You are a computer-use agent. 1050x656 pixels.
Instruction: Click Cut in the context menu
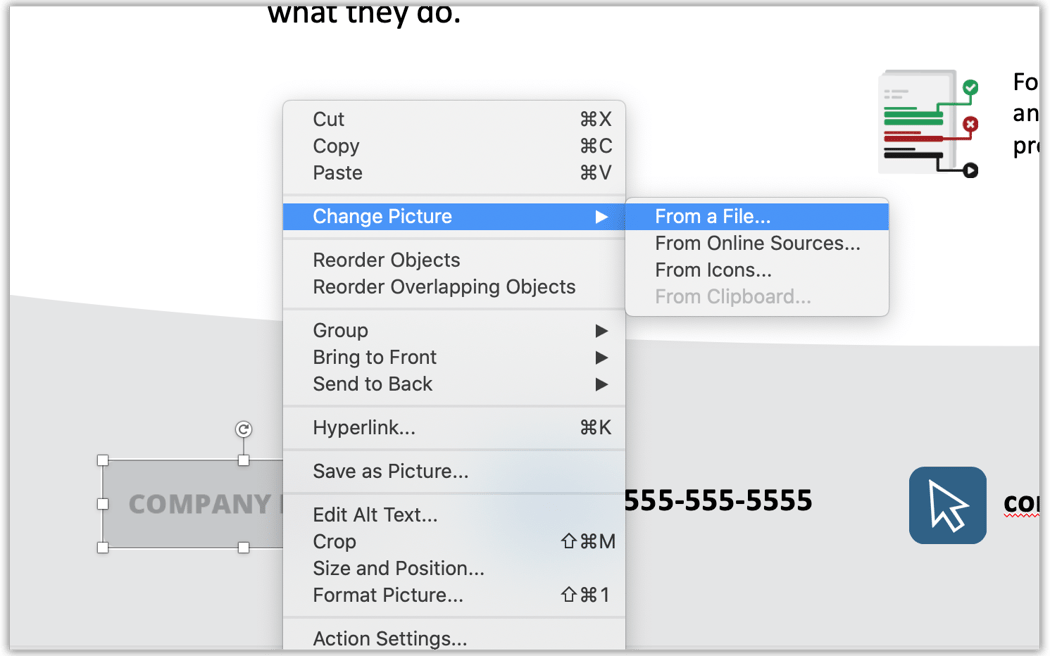(328, 119)
